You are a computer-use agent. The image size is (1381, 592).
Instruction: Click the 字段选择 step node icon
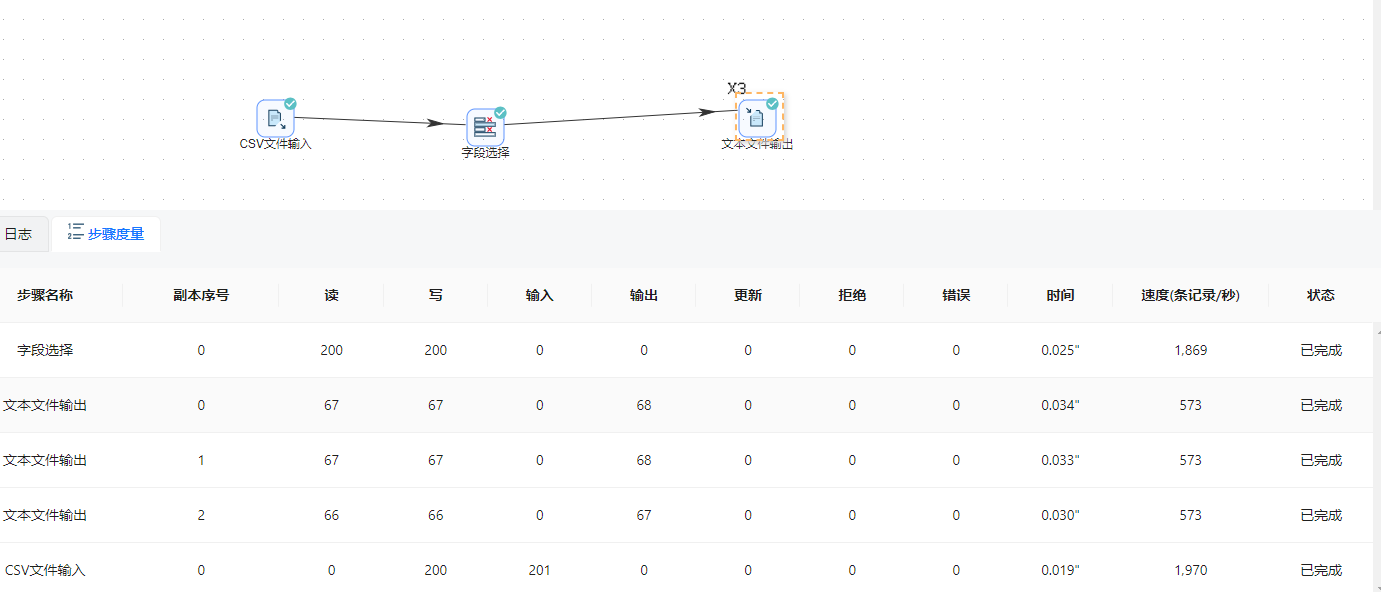(x=484, y=128)
